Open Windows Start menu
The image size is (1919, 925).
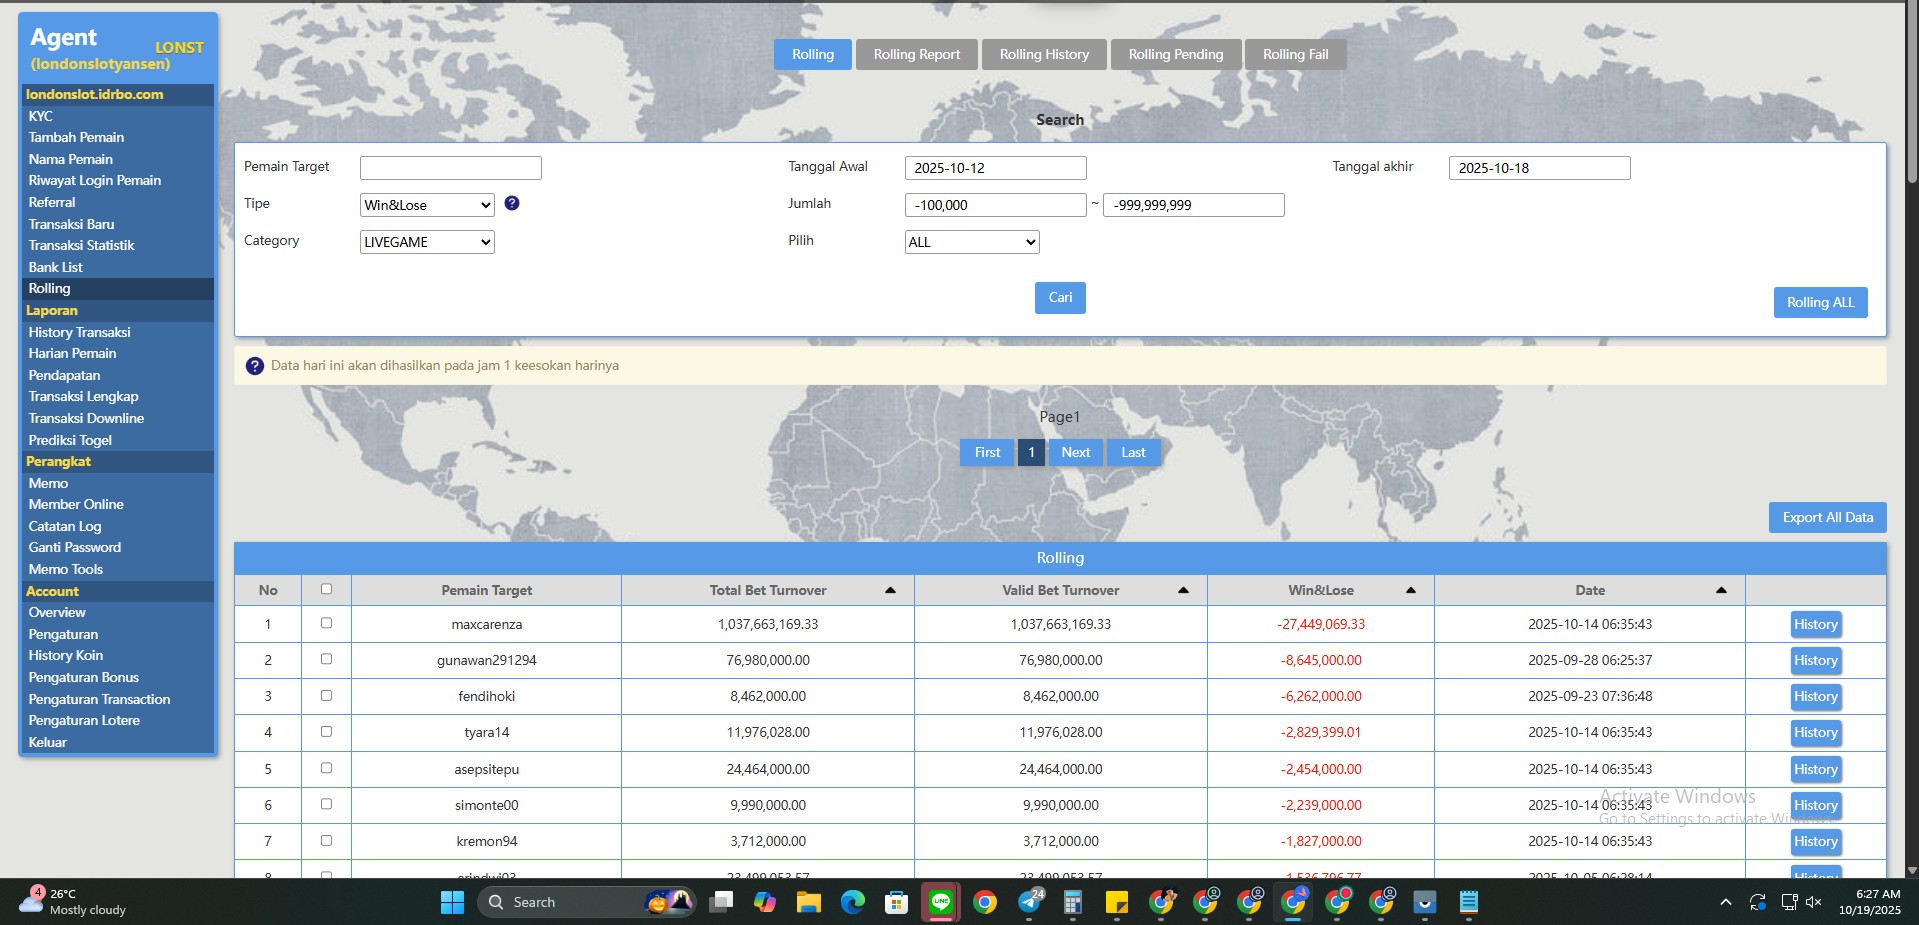452,902
